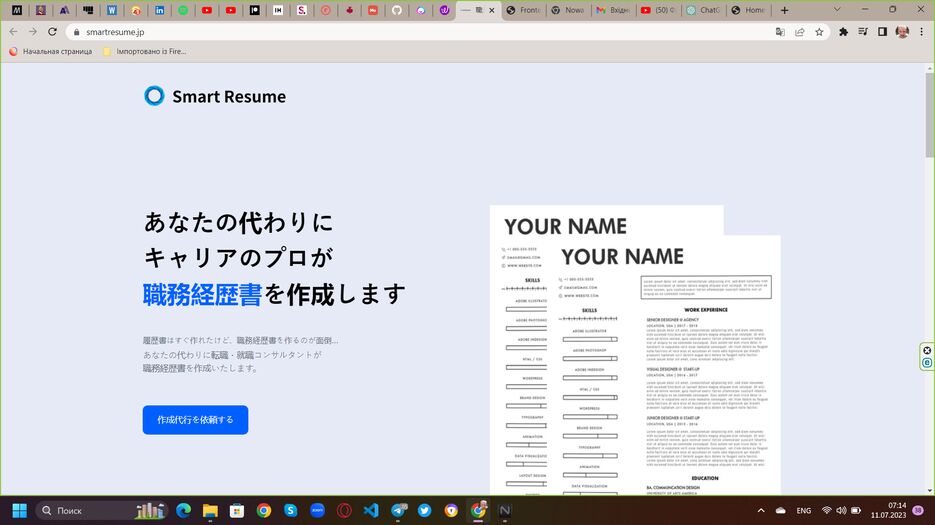Viewport: 935px width, 525px height.
Task: Reload the page with the refresh icon
Action: click(x=53, y=31)
